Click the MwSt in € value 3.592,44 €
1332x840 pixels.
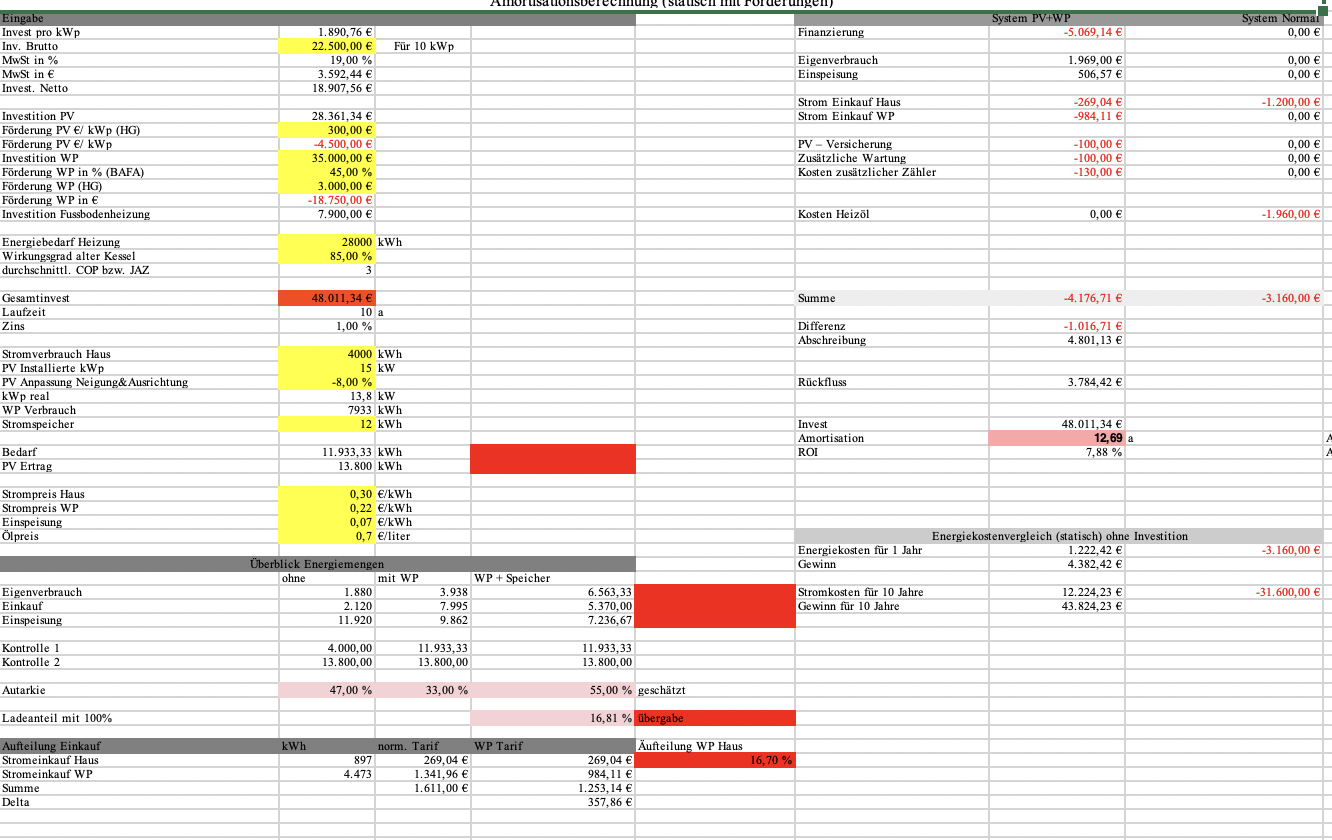point(345,74)
